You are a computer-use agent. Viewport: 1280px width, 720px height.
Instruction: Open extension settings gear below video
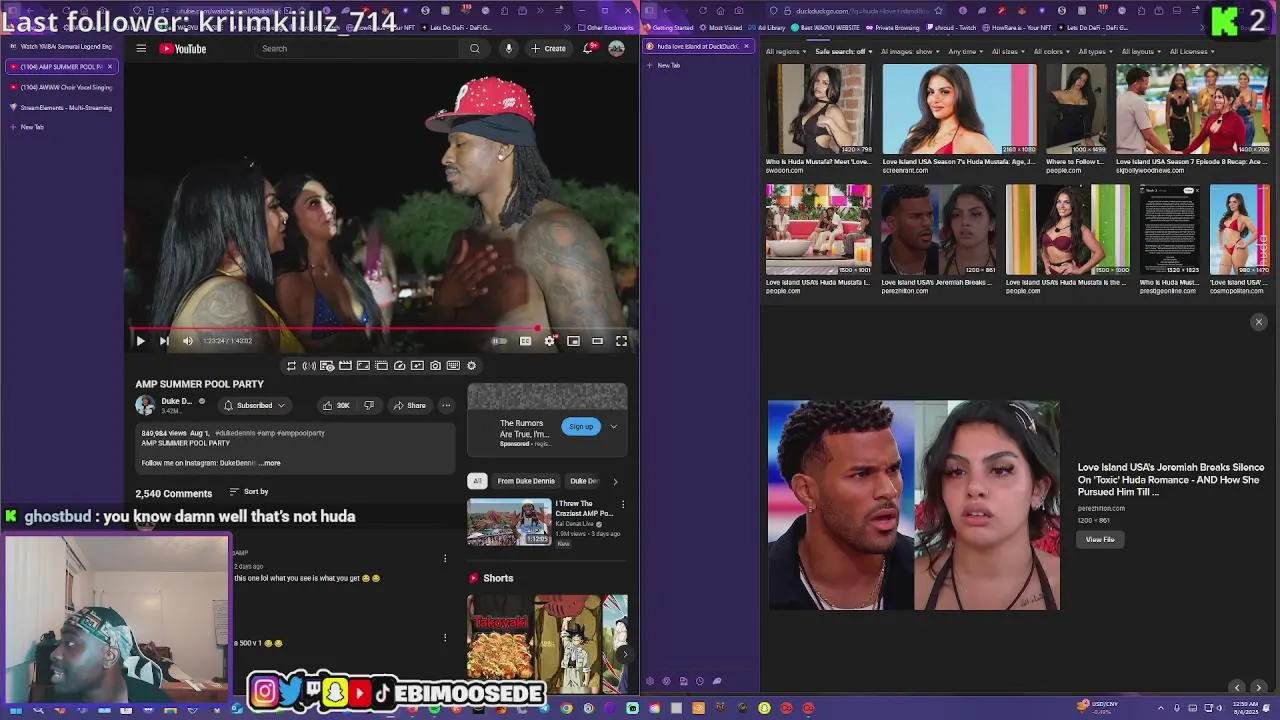point(471,366)
